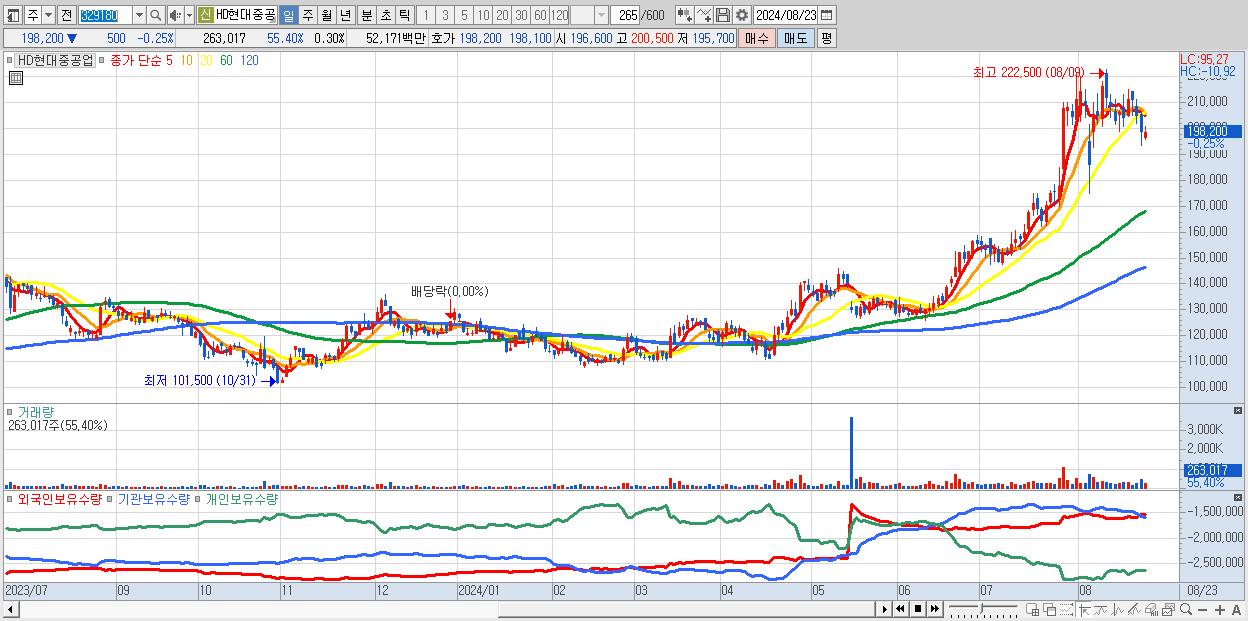Click the orange MA 10 legend number
Image resolution: width=1248 pixels, height=621 pixels.
coord(187,60)
